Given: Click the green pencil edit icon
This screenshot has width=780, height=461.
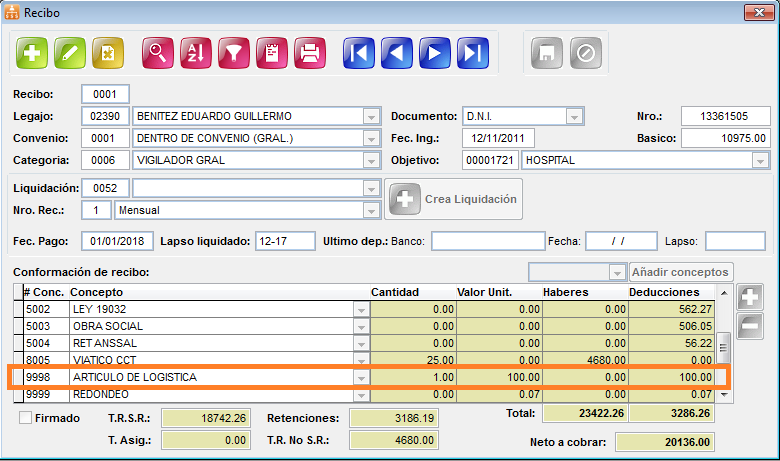Looking at the screenshot, I should pos(70,53).
